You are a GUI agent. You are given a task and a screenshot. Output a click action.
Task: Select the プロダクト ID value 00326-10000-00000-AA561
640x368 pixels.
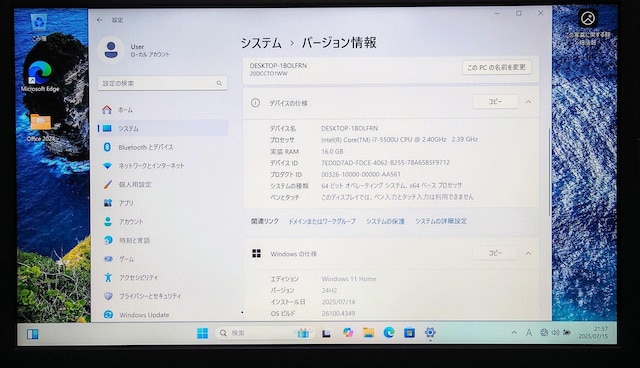[361, 174]
